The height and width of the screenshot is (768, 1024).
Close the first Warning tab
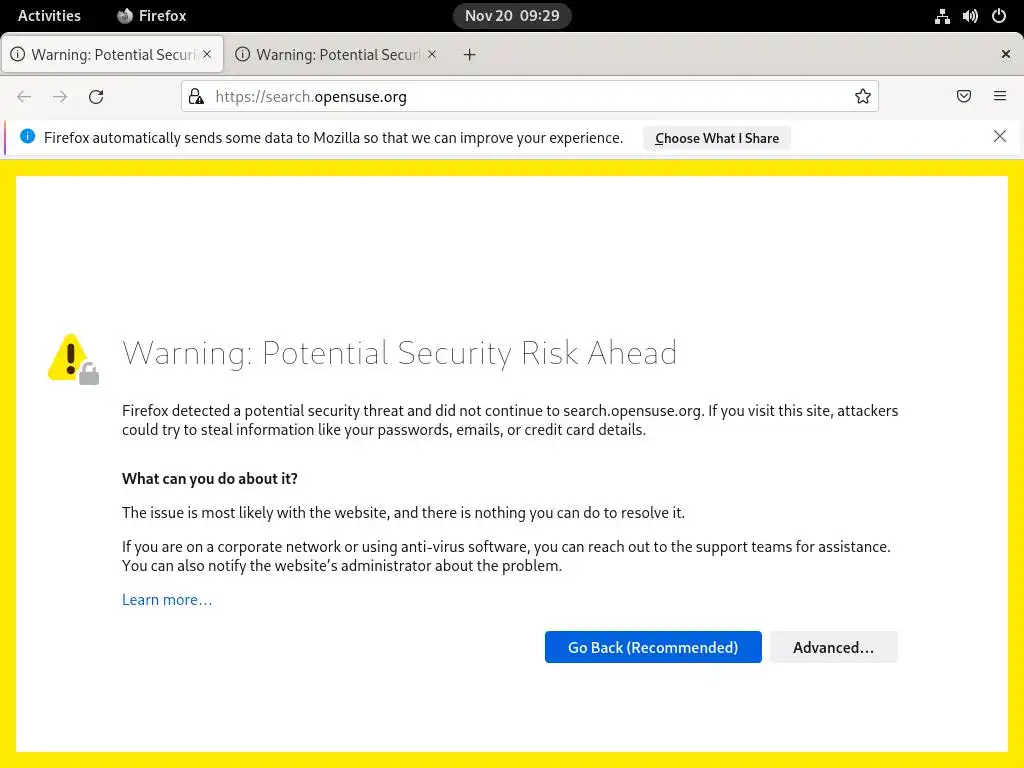[x=207, y=54]
